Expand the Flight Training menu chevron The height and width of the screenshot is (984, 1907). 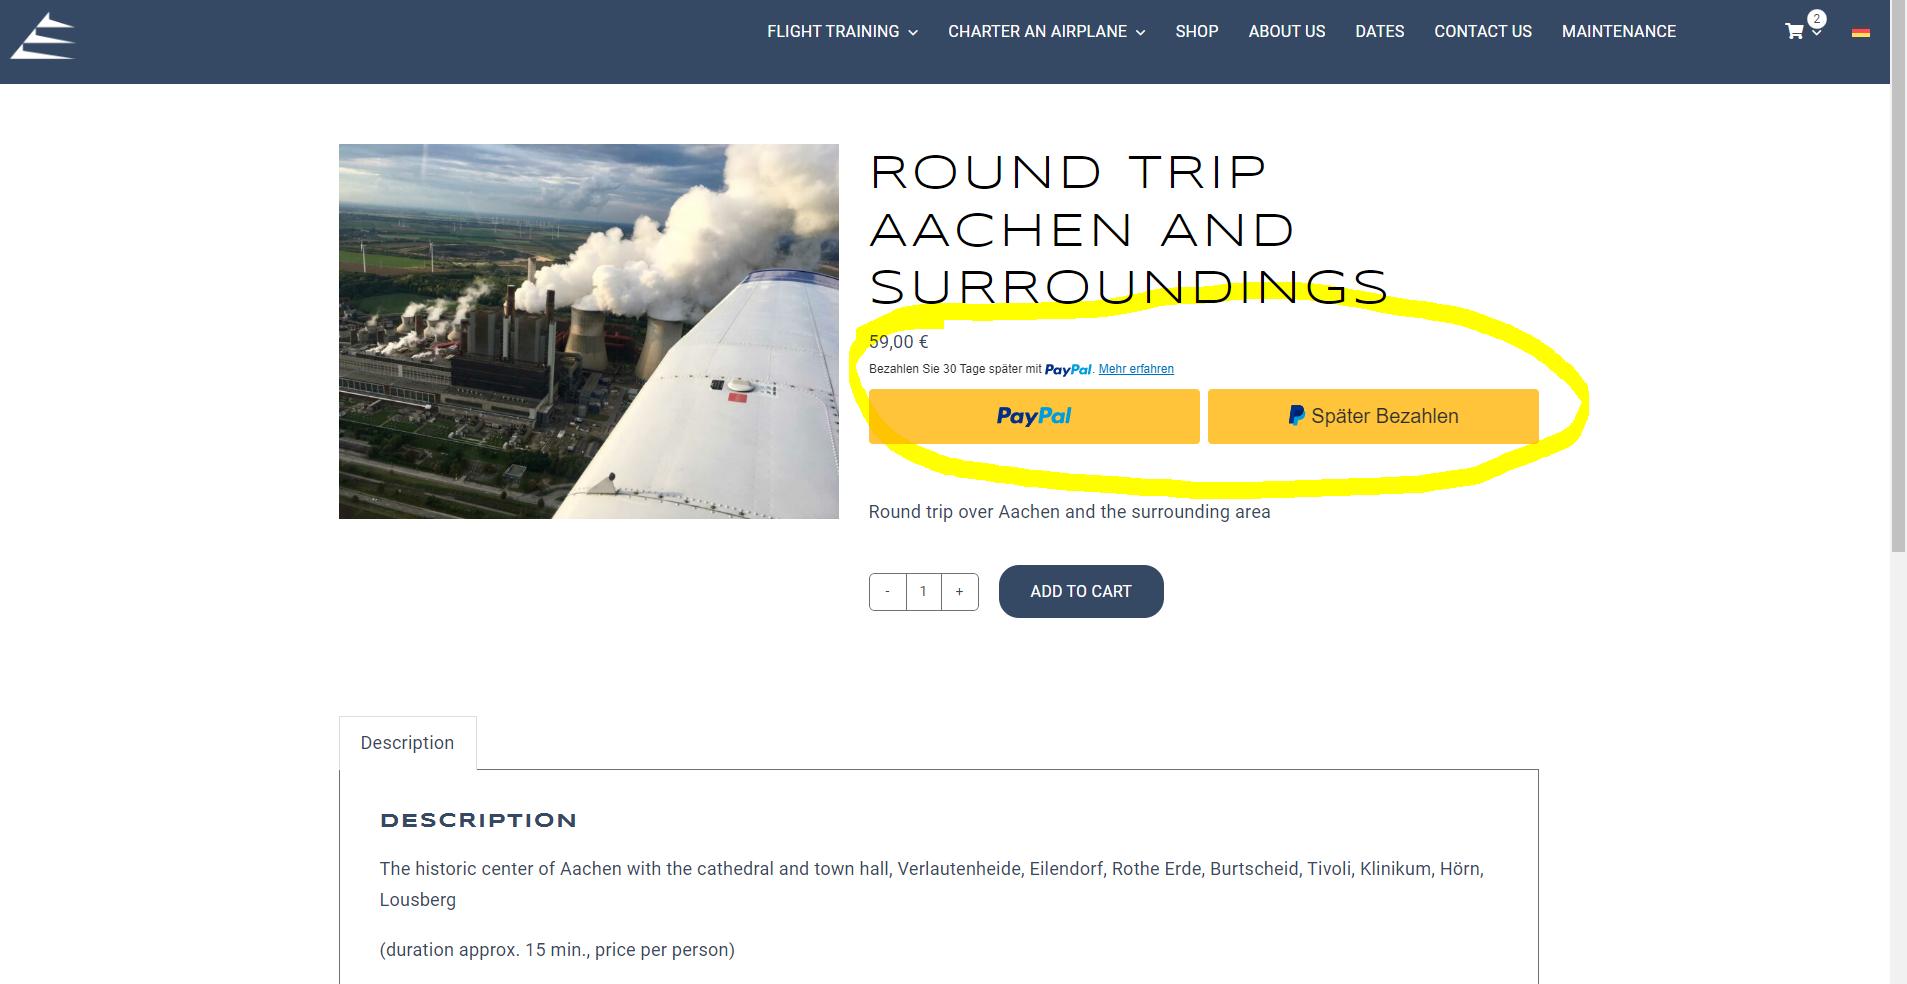(913, 33)
